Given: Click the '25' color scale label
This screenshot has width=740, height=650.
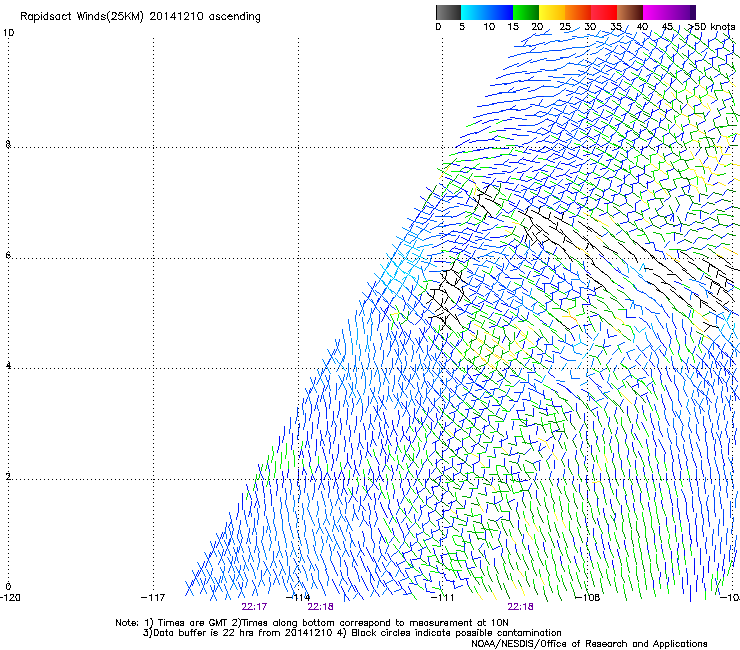Looking at the screenshot, I should [x=565, y=27].
